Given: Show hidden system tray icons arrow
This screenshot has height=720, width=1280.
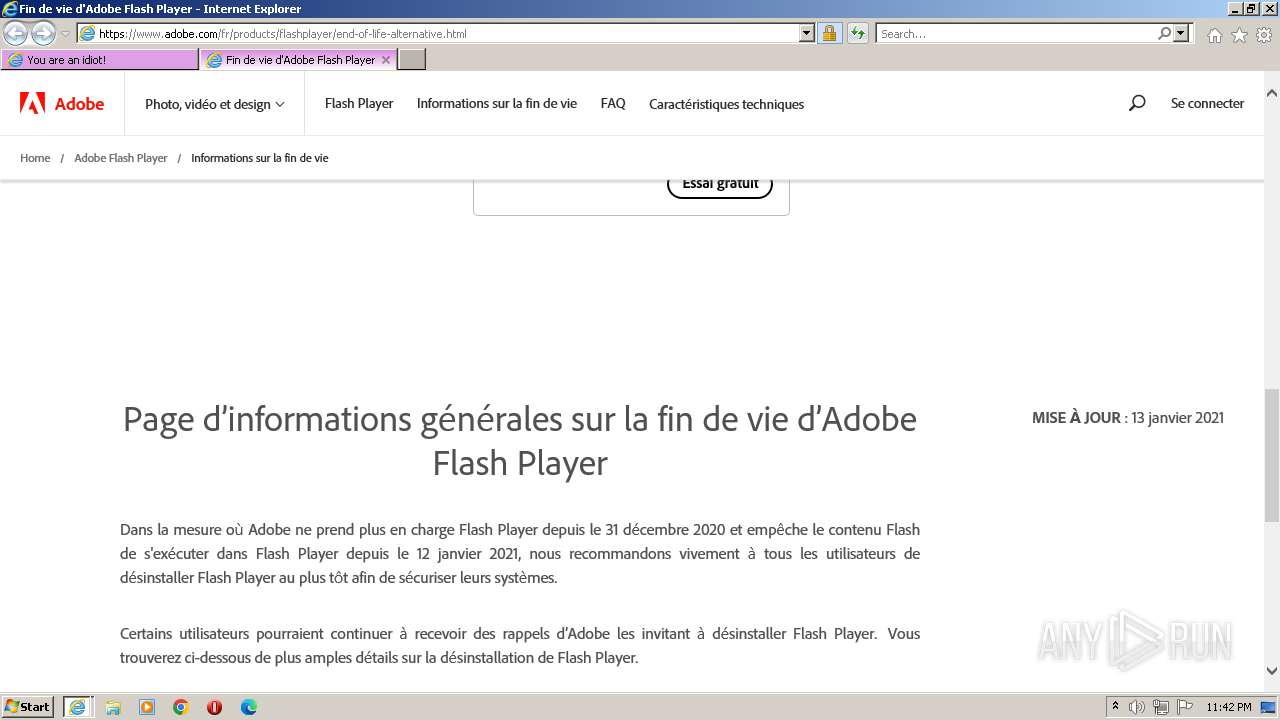Looking at the screenshot, I should [1115, 706].
